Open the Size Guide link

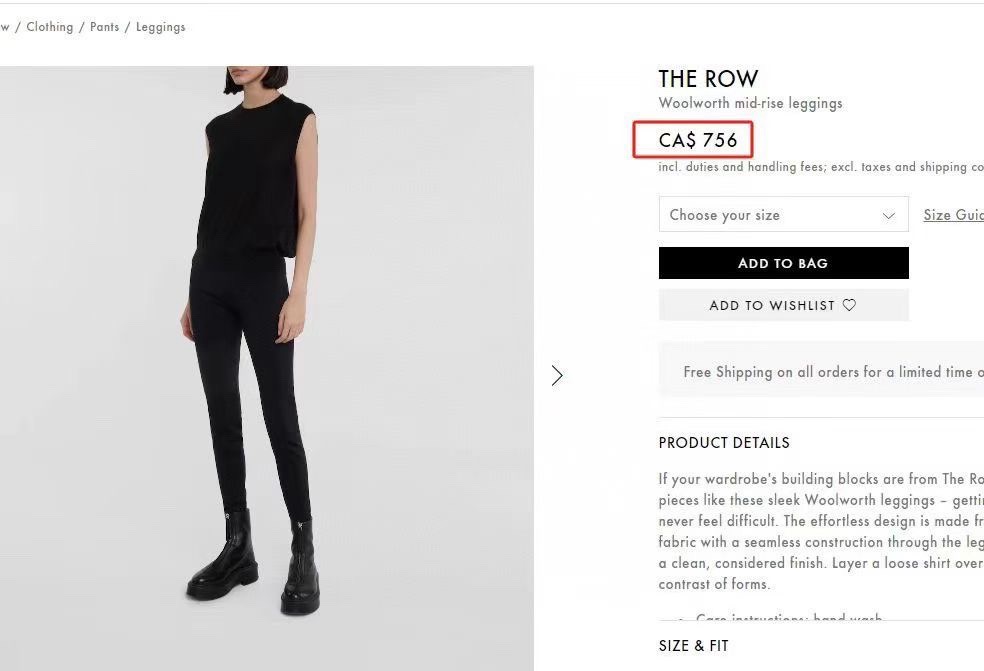(x=953, y=215)
